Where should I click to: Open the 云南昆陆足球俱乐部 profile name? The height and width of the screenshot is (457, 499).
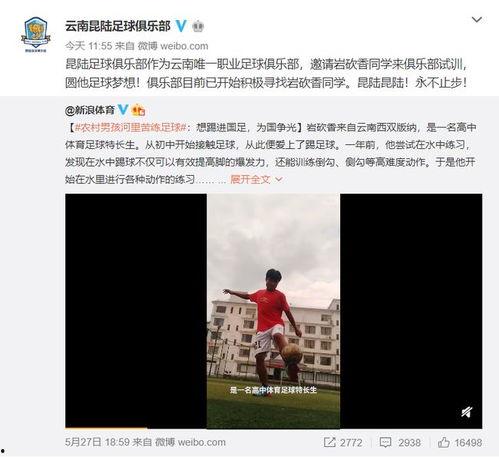(x=118, y=26)
